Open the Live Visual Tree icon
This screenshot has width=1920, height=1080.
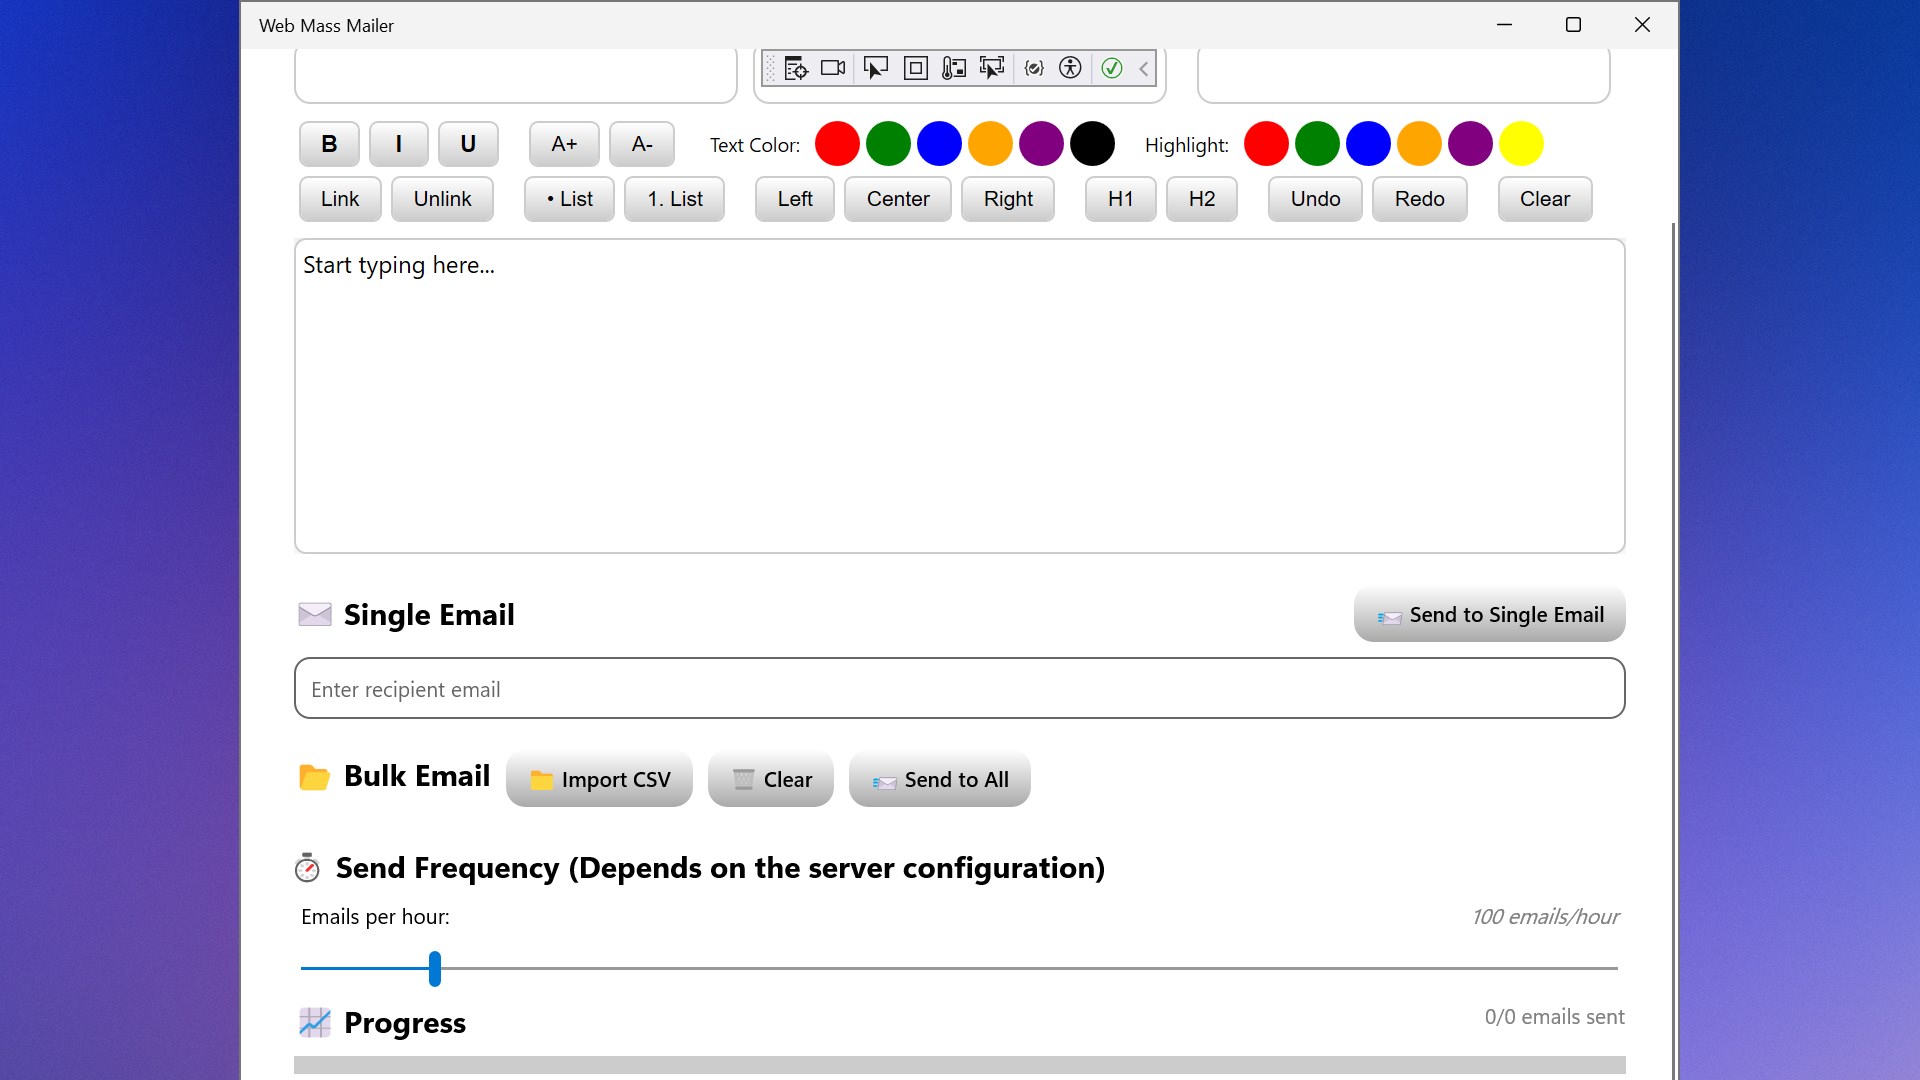click(x=796, y=68)
